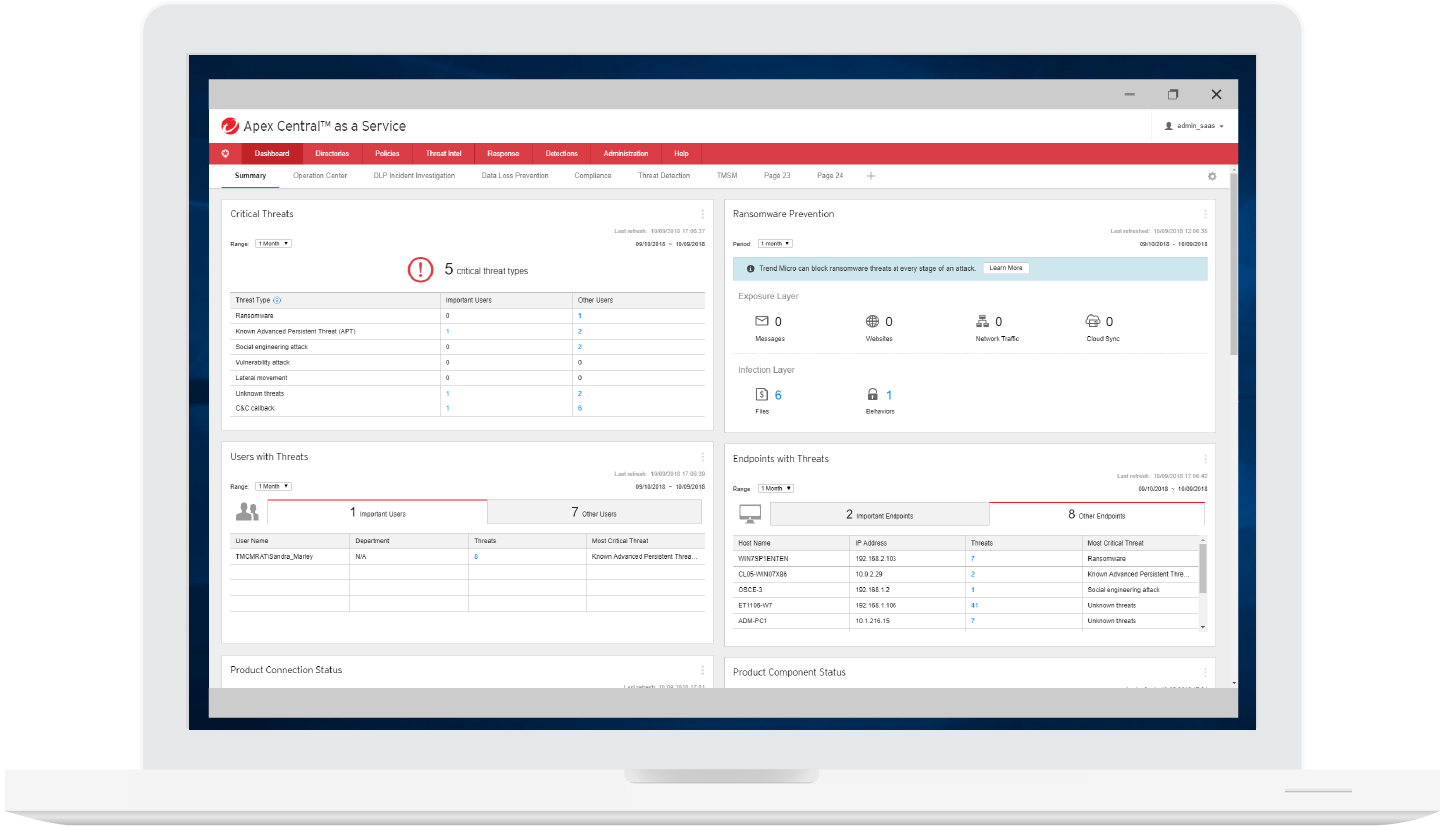Open the Policies menu

tap(387, 154)
